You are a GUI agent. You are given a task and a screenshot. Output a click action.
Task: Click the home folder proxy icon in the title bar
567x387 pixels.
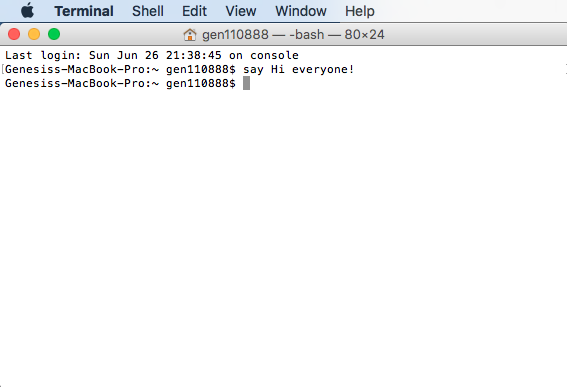pos(189,35)
